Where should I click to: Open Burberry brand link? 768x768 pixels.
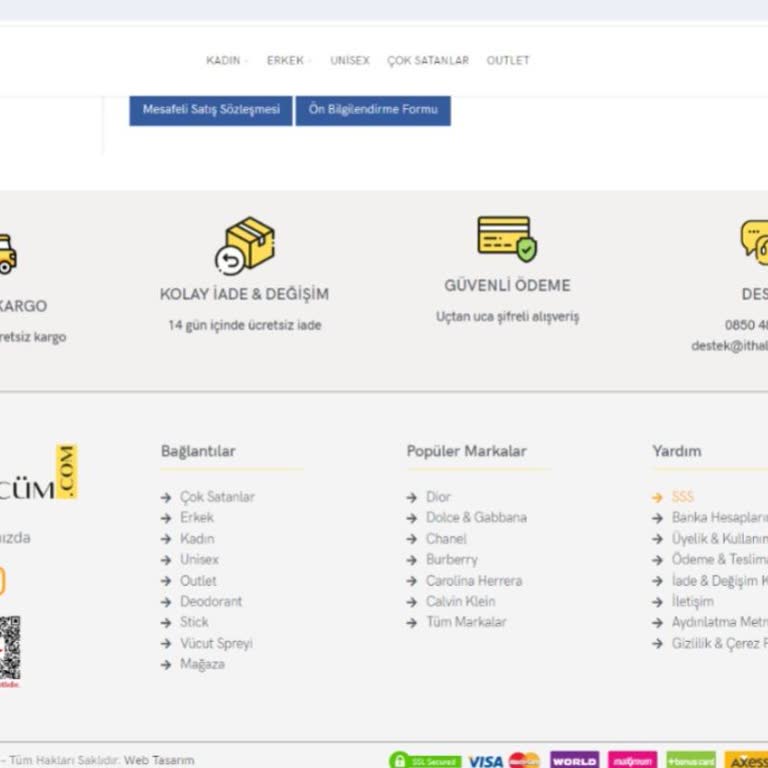[x=451, y=559]
